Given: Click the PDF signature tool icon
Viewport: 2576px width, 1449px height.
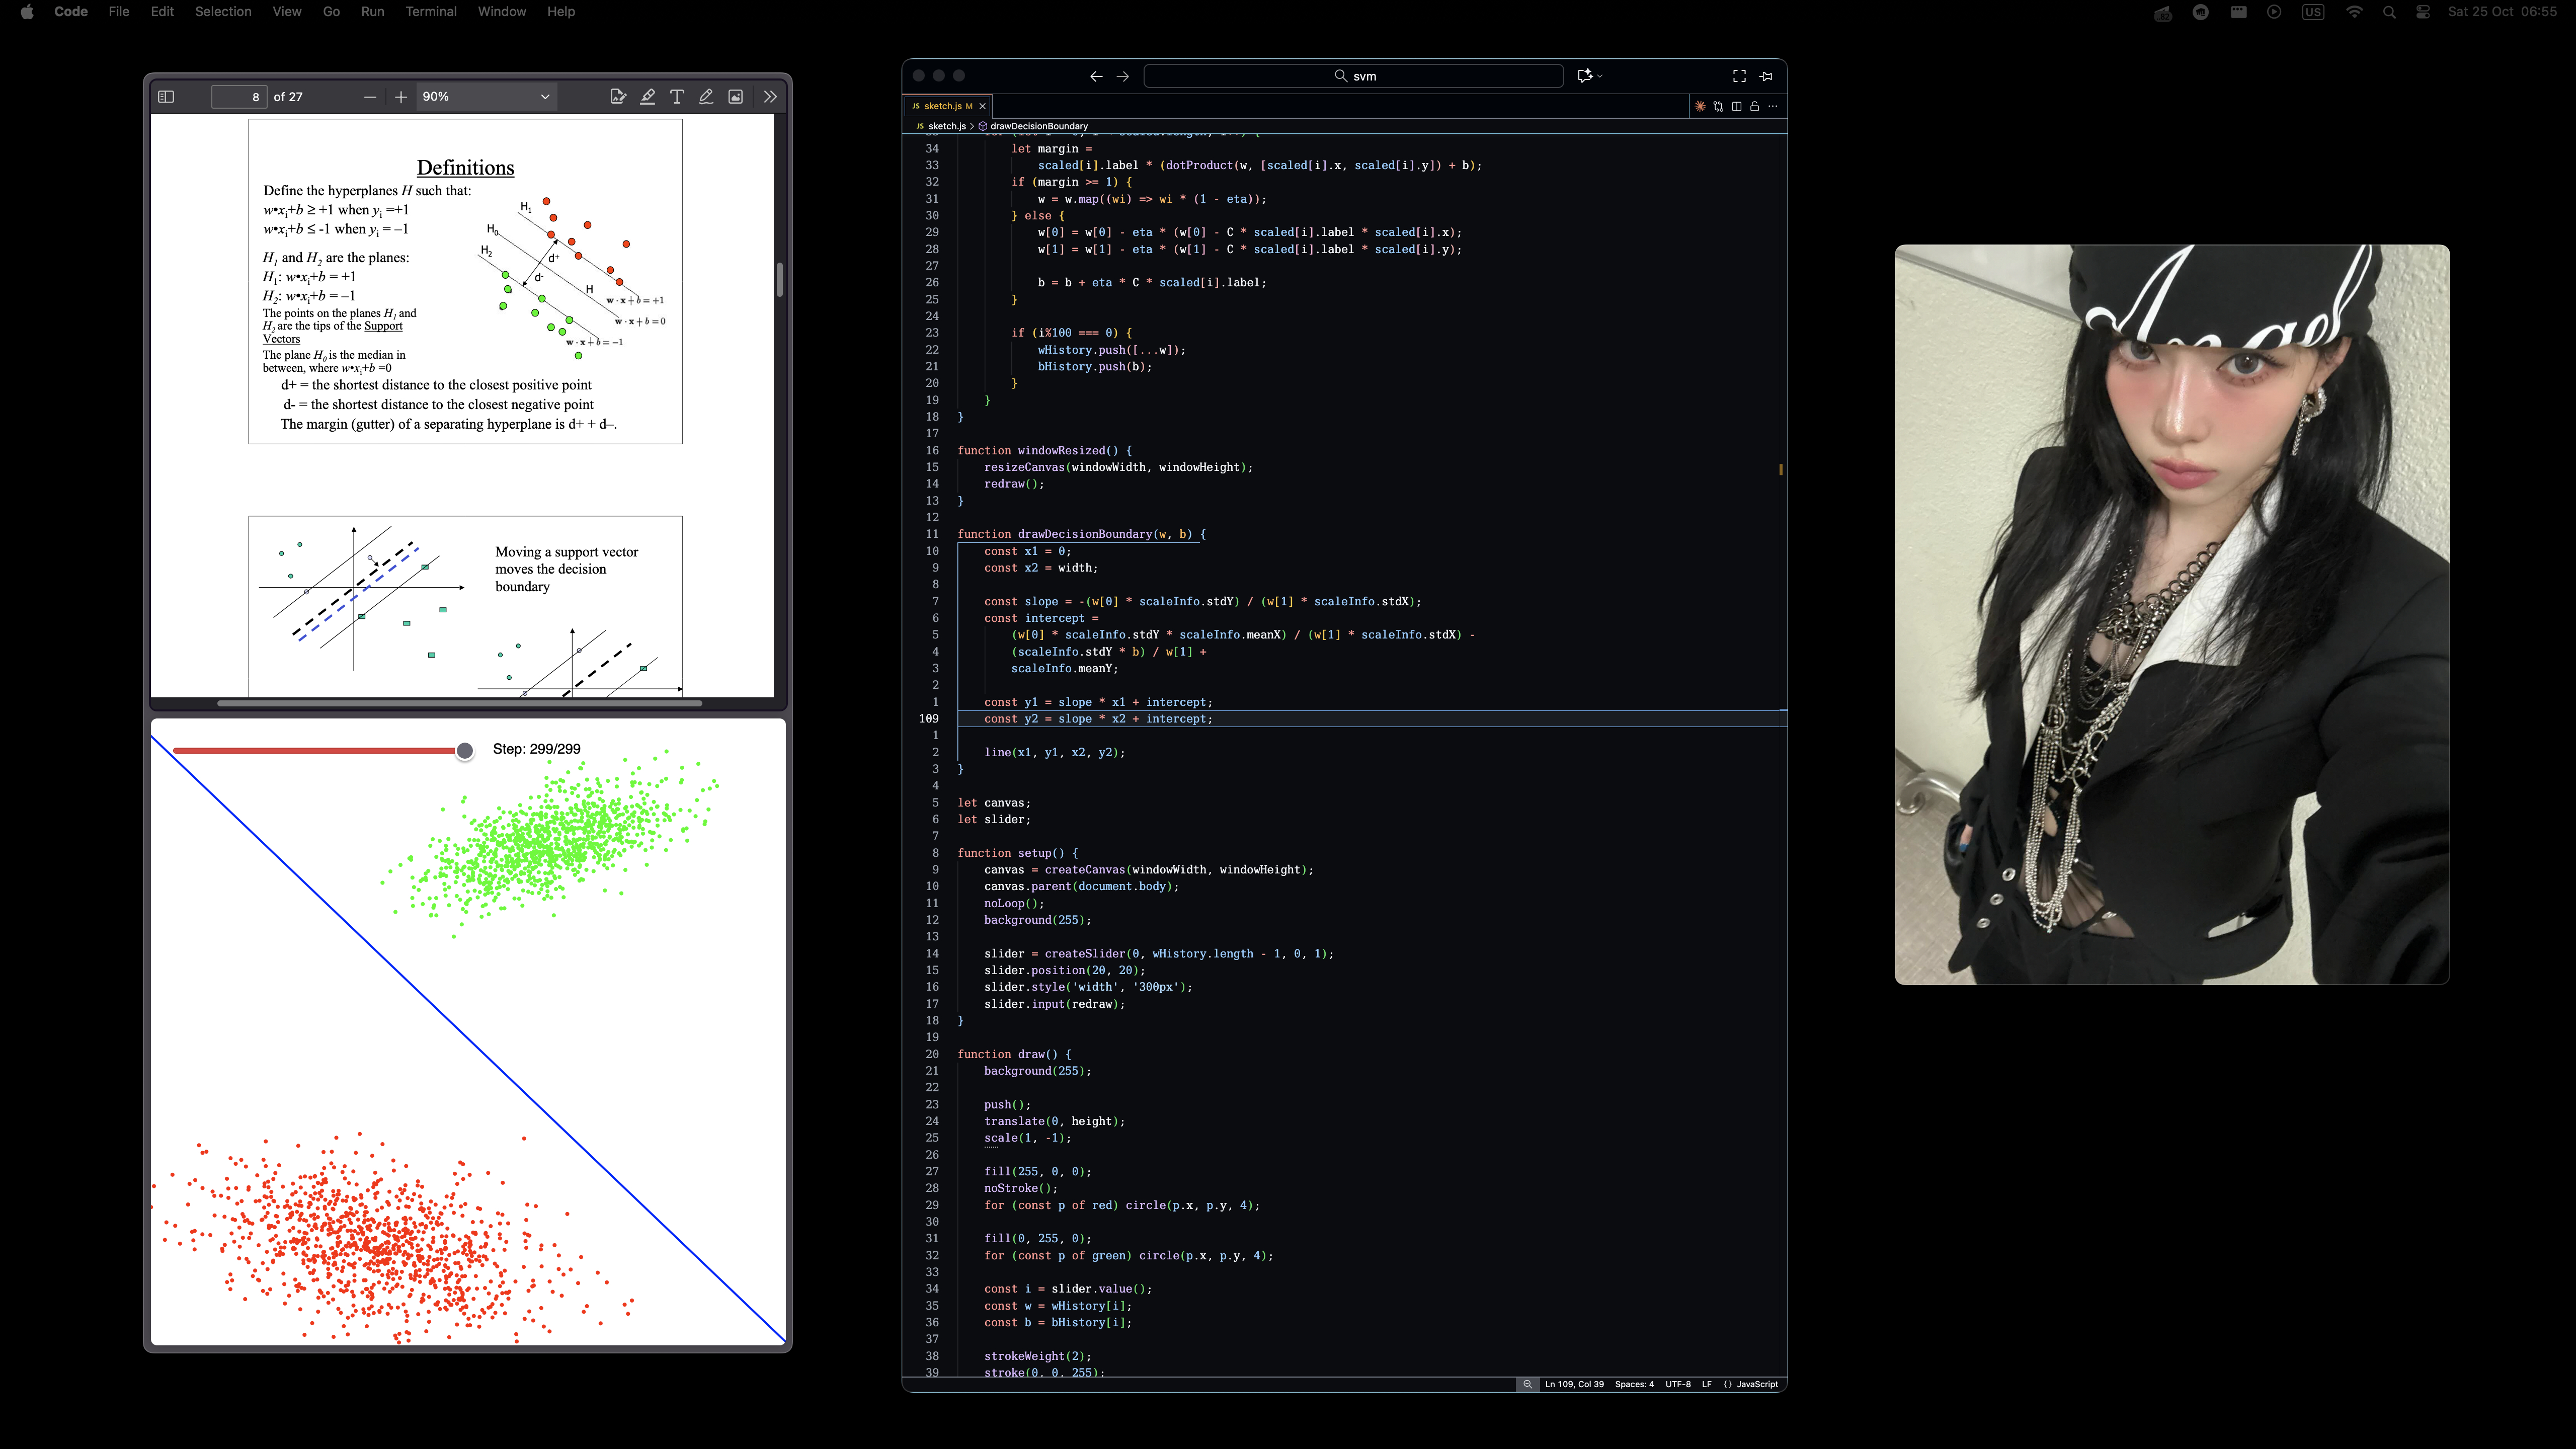Looking at the screenshot, I should 618,97.
